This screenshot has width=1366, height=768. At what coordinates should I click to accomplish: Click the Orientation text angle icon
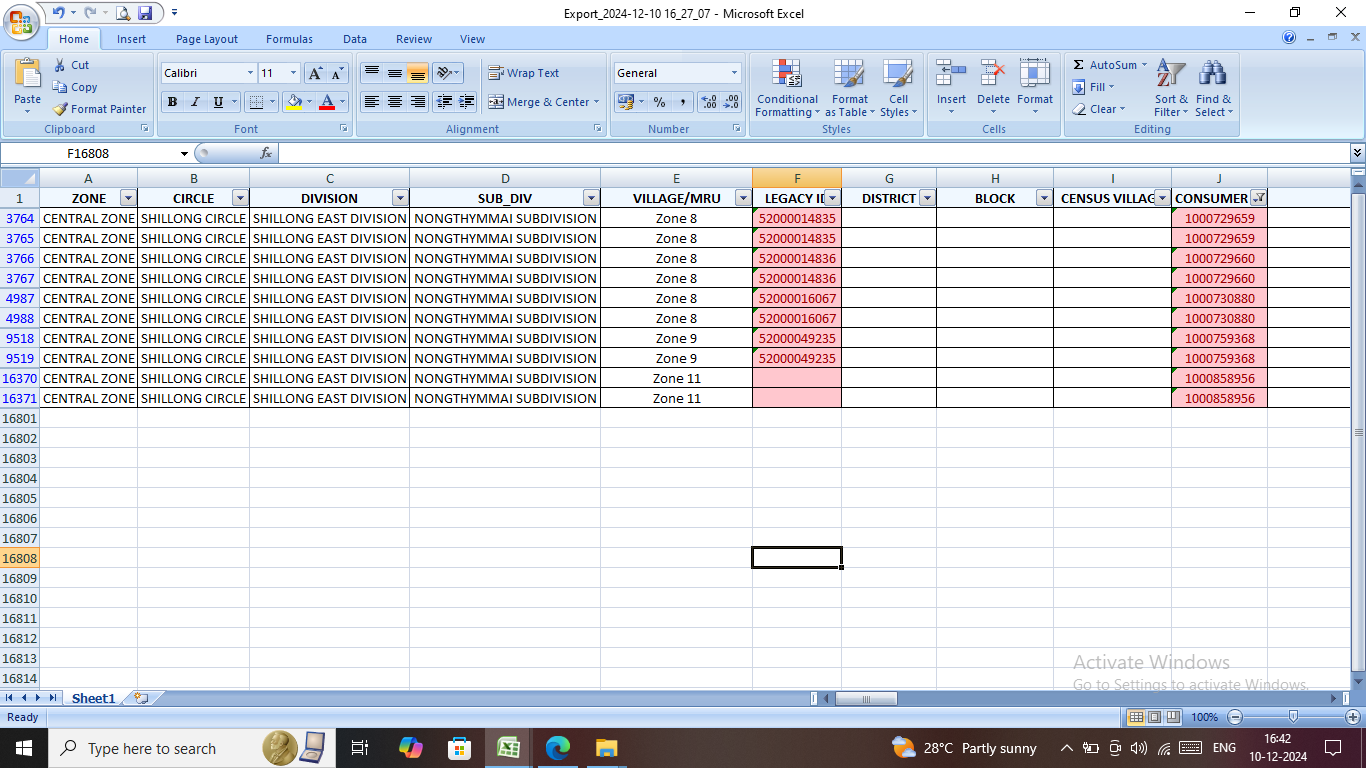tap(445, 73)
